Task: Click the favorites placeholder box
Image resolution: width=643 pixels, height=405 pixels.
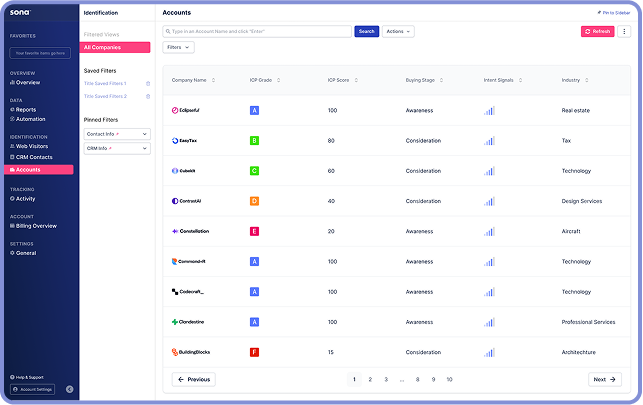Action: pos(40,53)
